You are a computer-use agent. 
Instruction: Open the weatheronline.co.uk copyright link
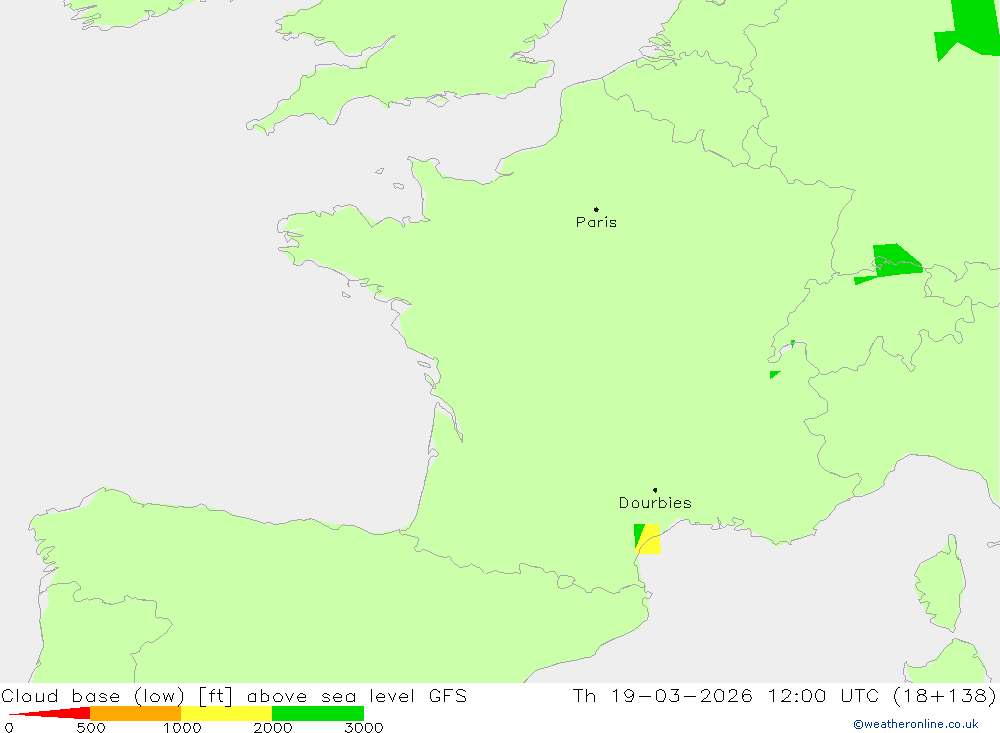[915, 724]
